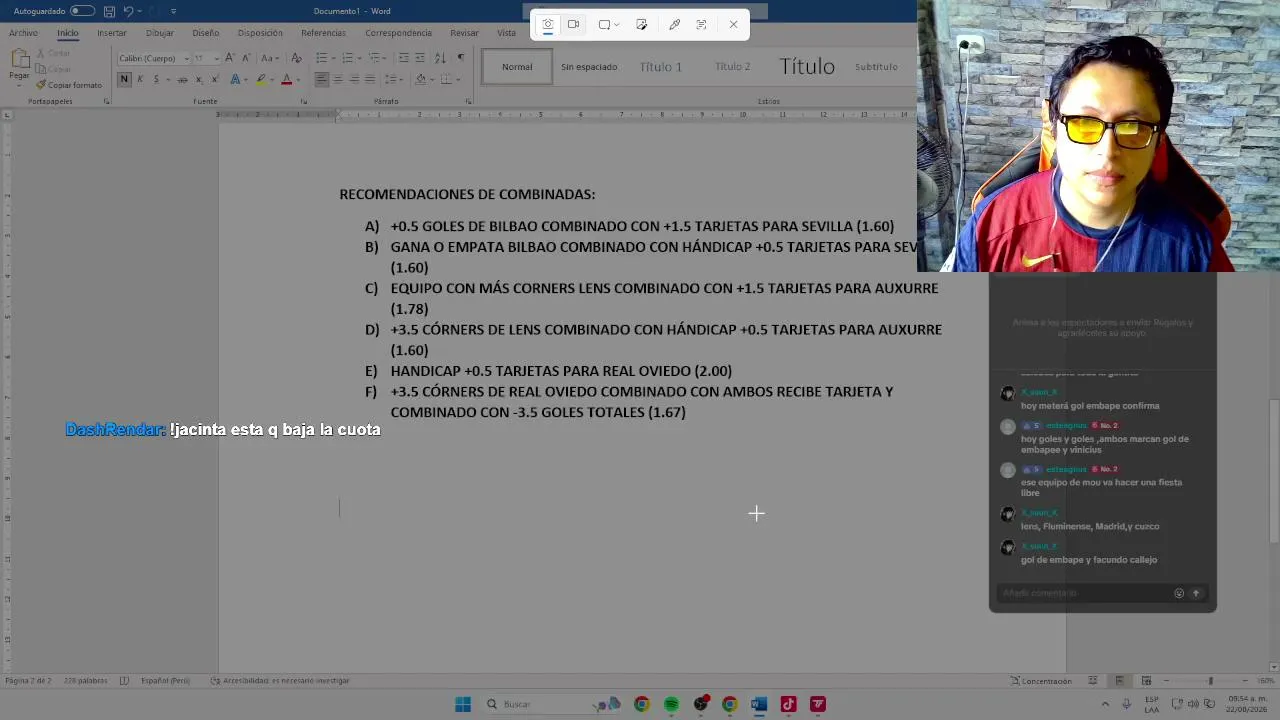The width and height of the screenshot is (1280, 720).
Task: Toggle Italic (K) formatting
Action: [140, 79]
